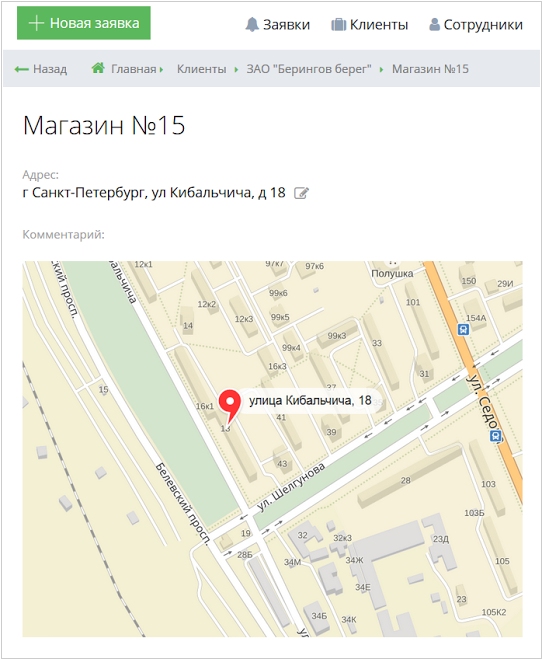Screen dimensions: 542x659
Task: Click the red map pin marker
Action: [x=230, y=405]
